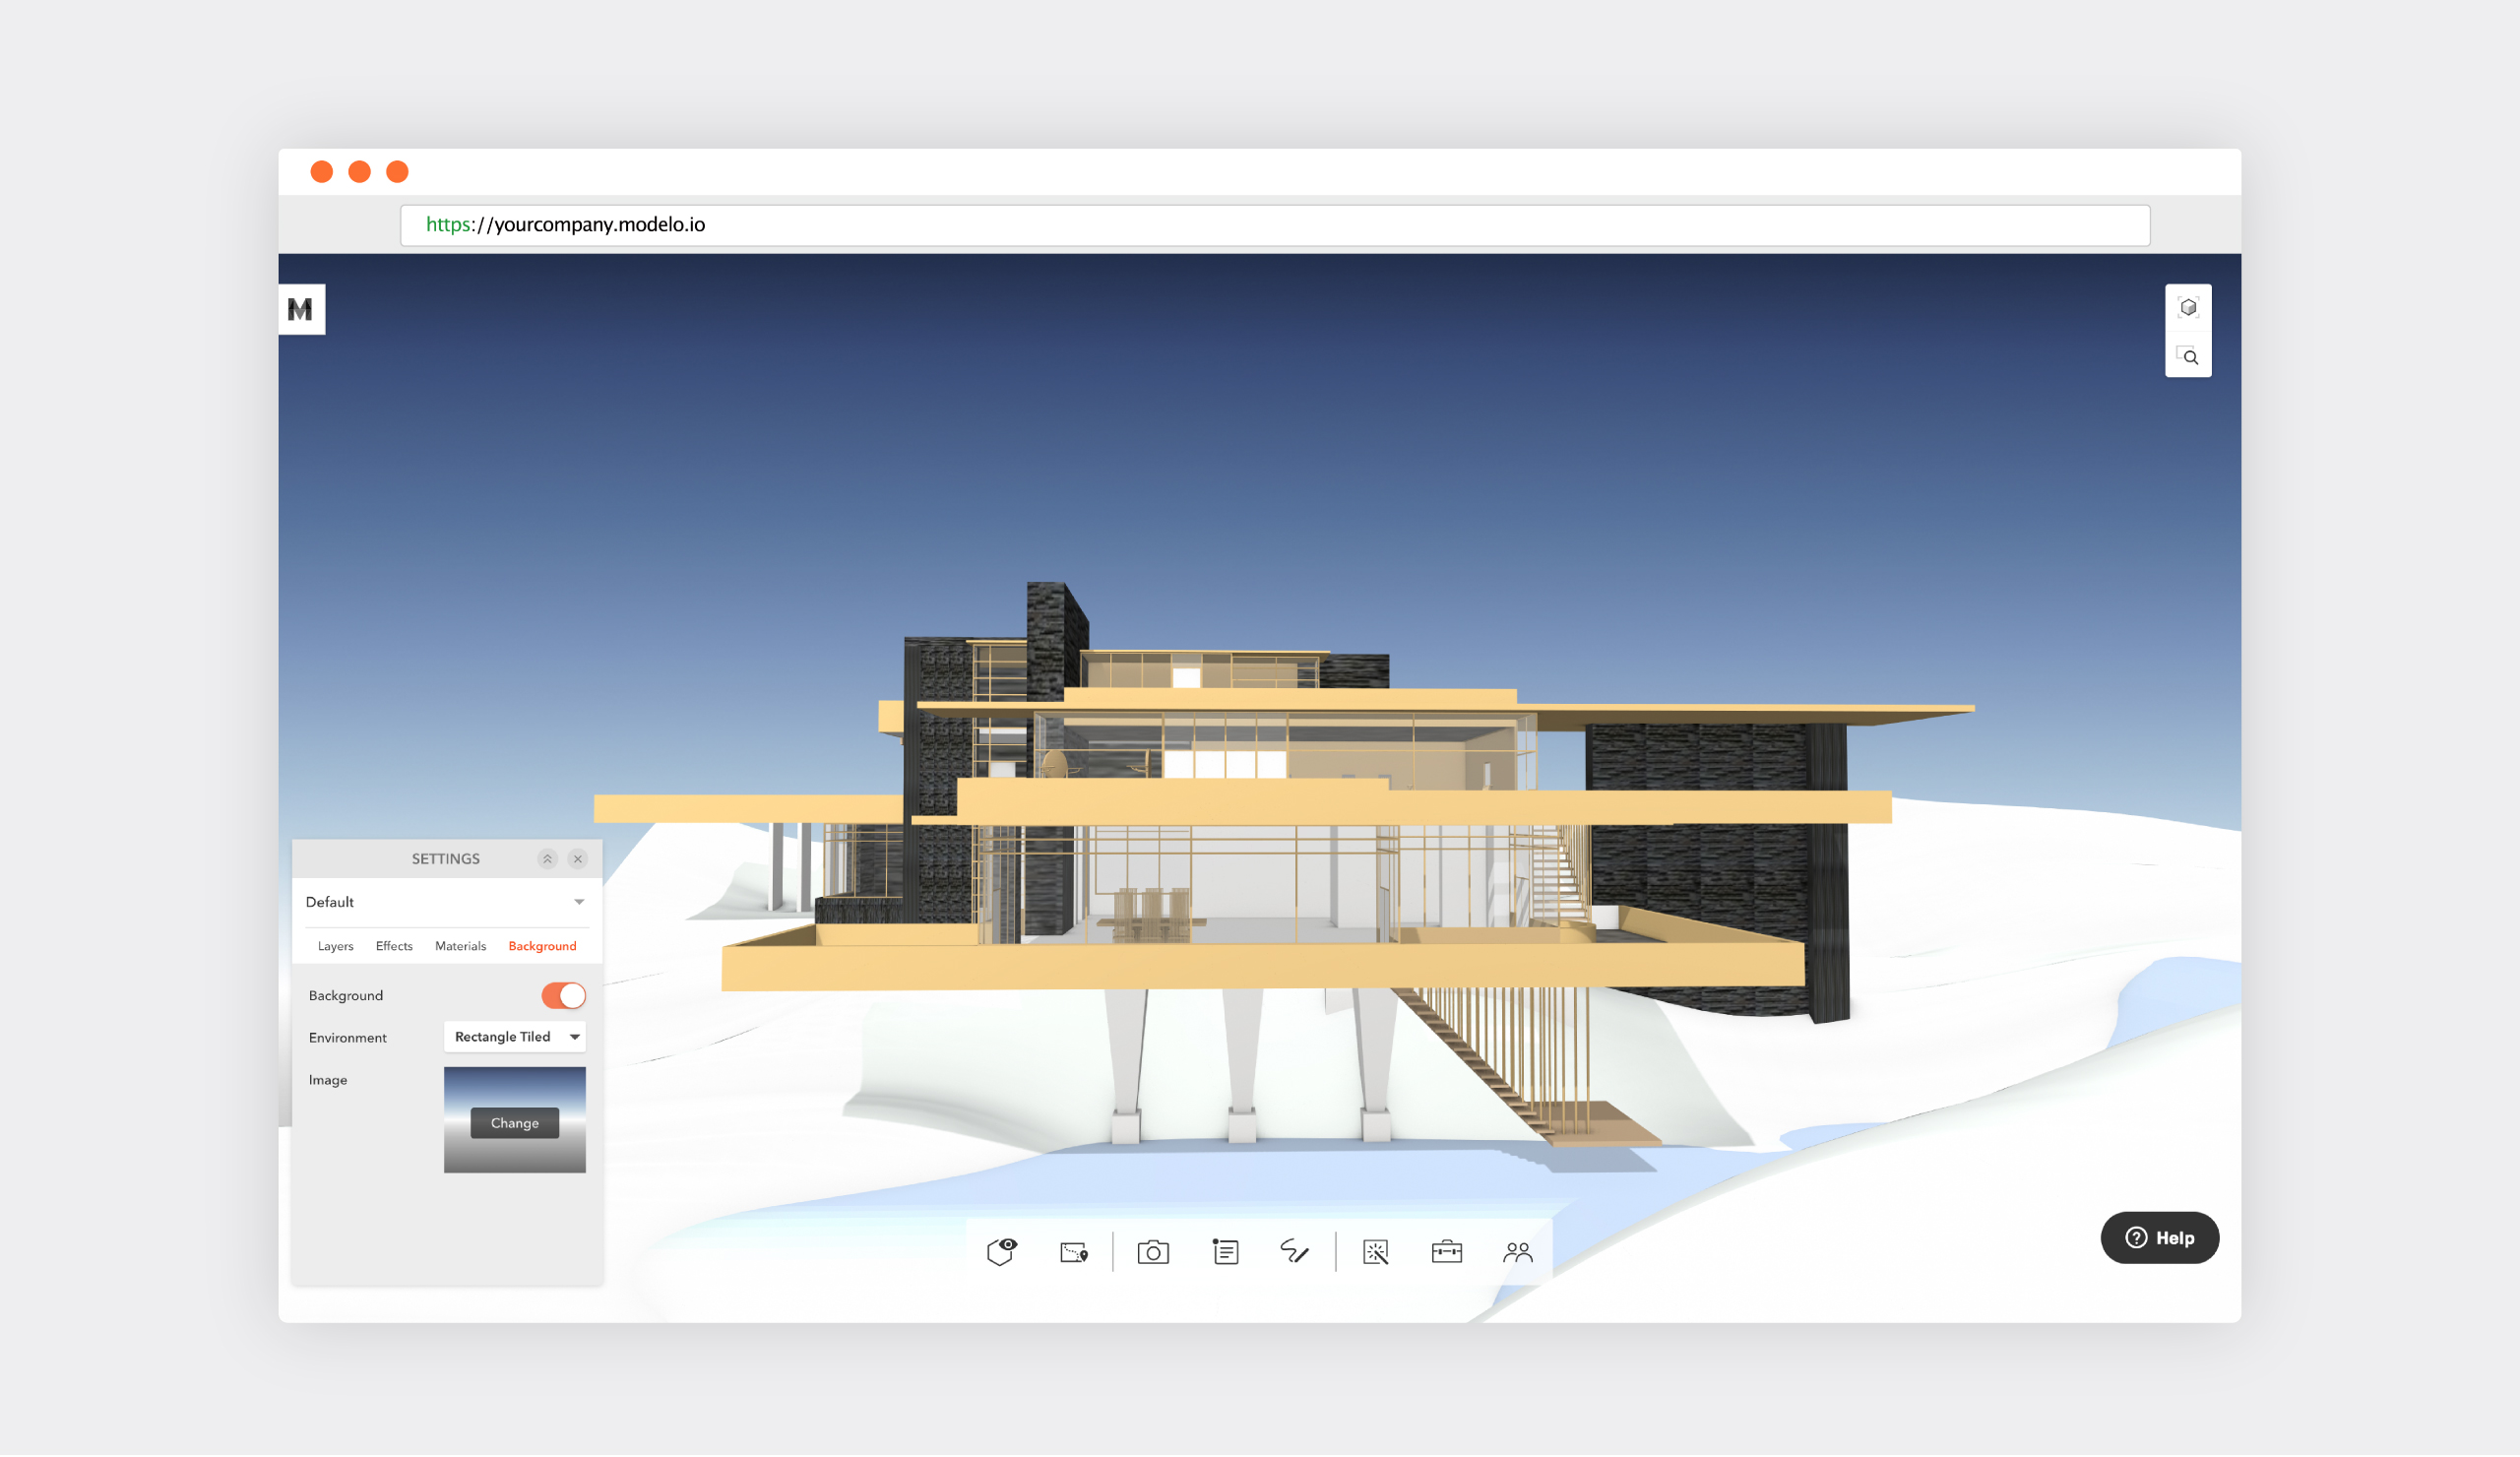Open the Environment Rectangle Tiled dropdown
This screenshot has width=2520, height=1457.
tap(514, 1037)
